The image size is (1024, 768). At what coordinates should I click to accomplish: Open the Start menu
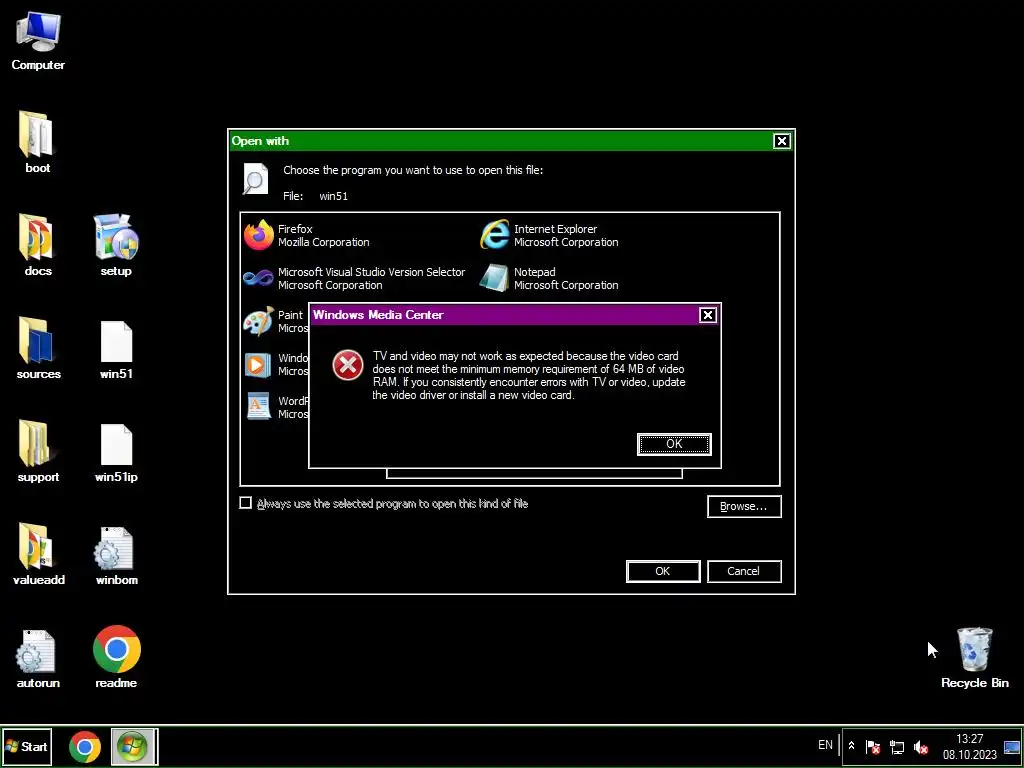click(x=27, y=746)
